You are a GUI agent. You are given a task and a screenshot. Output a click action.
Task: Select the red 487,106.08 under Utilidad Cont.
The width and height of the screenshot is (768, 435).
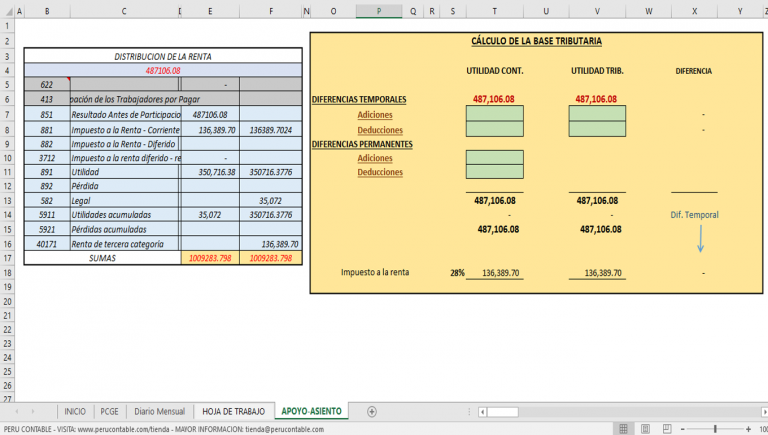click(494, 99)
